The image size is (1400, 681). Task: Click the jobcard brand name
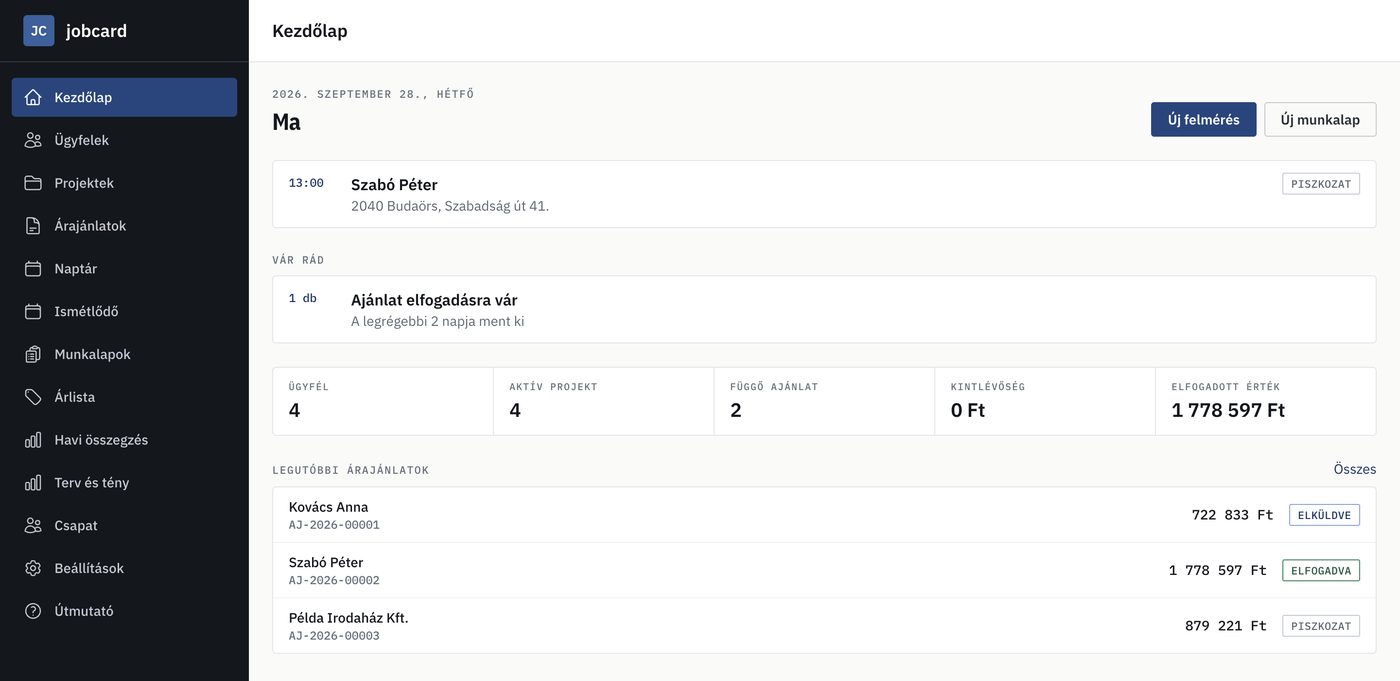tap(96, 31)
